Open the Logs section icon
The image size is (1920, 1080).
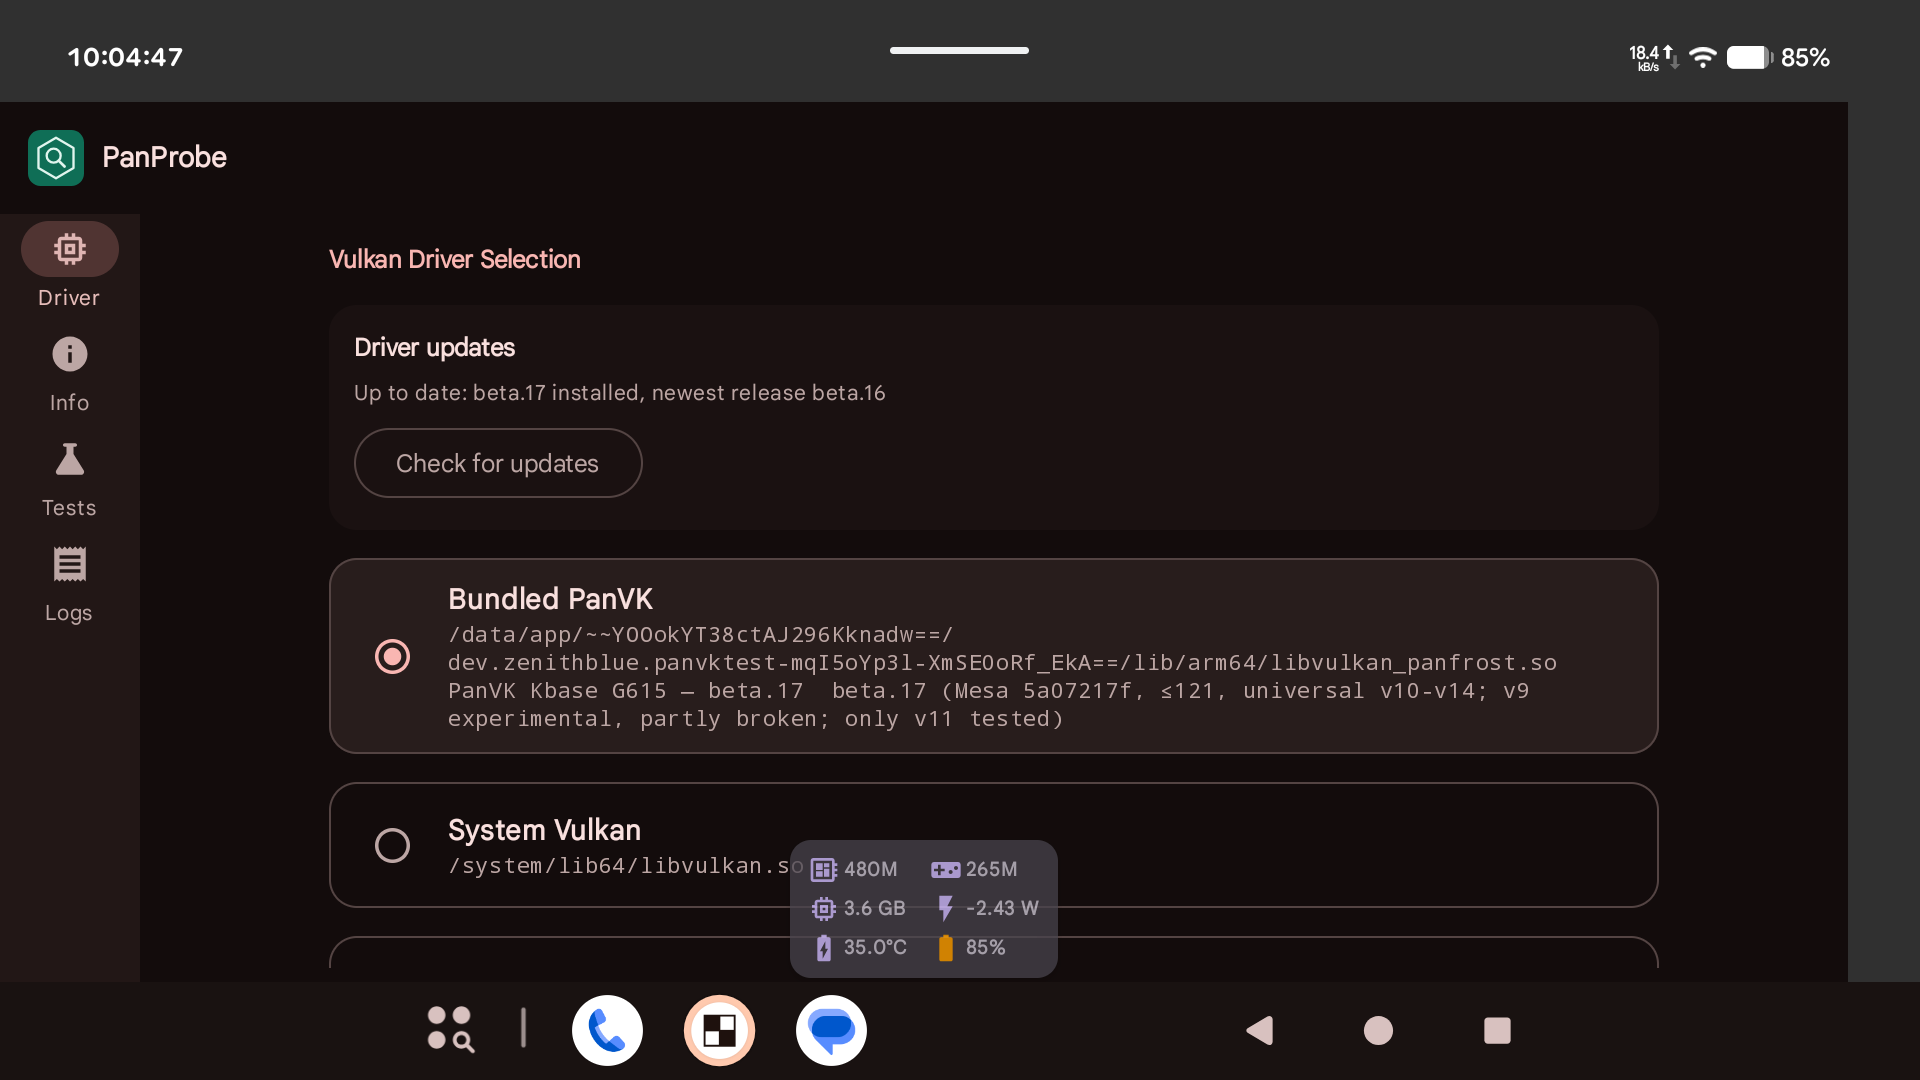[x=69, y=564]
